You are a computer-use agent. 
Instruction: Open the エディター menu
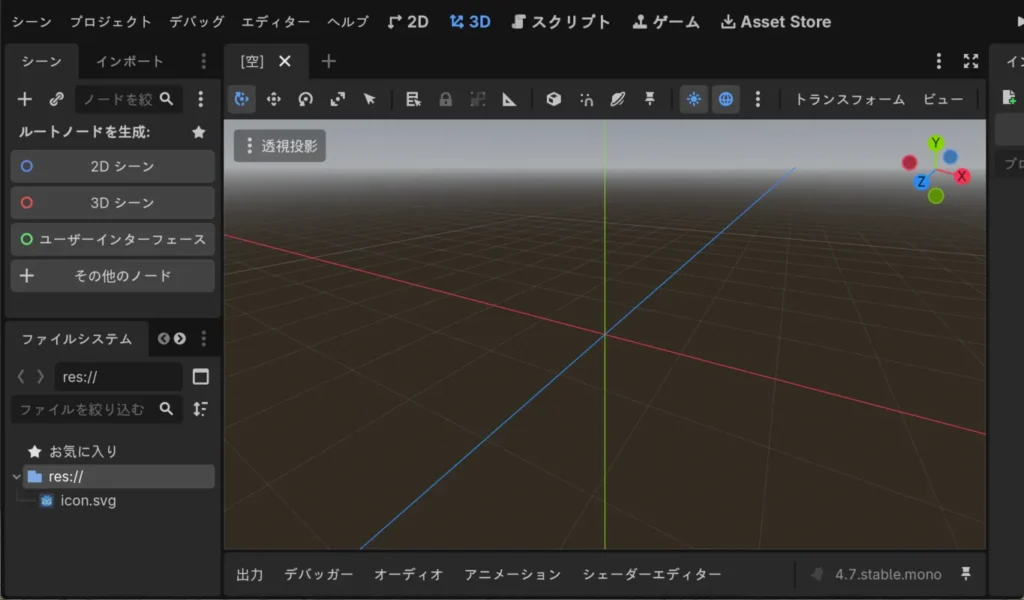coord(276,22)
